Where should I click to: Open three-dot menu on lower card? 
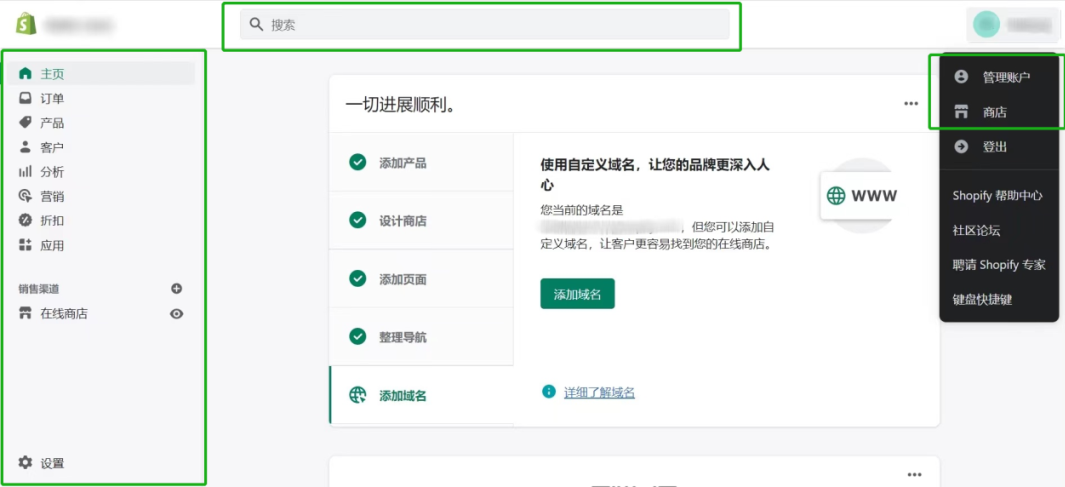click(914, 474)
